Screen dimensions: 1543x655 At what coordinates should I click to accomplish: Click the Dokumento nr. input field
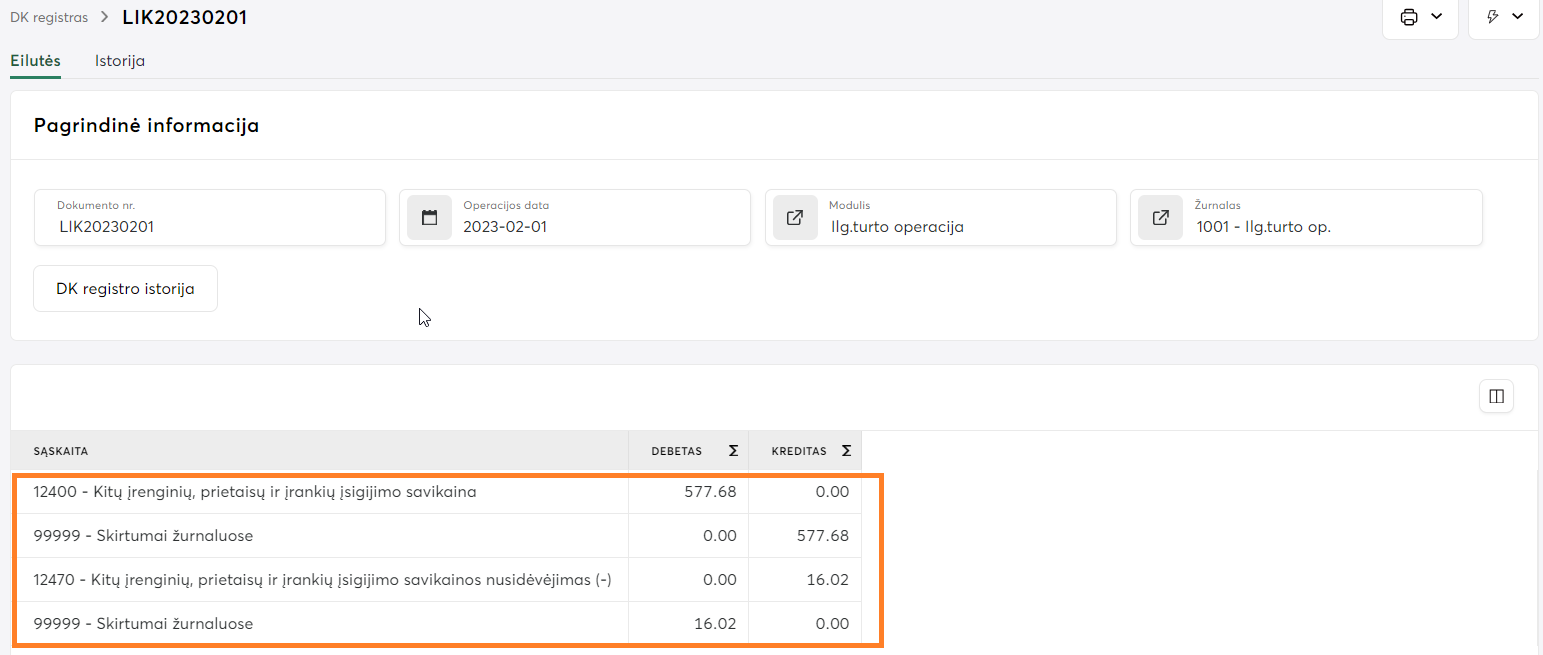210,227
